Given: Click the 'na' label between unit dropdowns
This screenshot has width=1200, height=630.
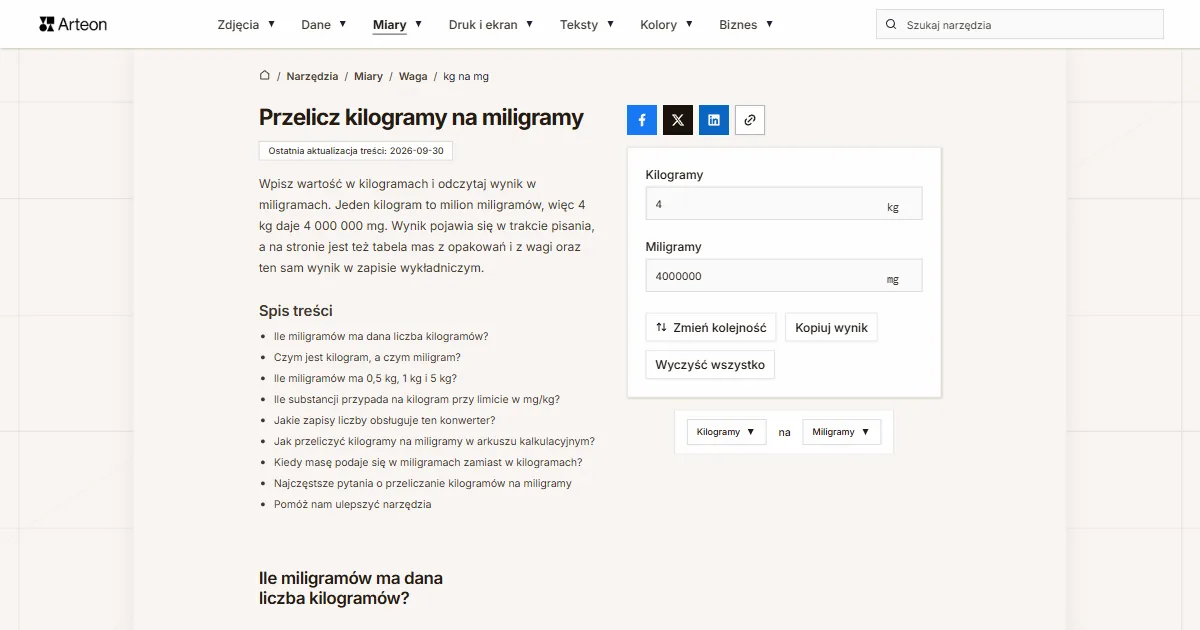Looking at the screenshot, I should pyautogui.click(x=784, y=432).
